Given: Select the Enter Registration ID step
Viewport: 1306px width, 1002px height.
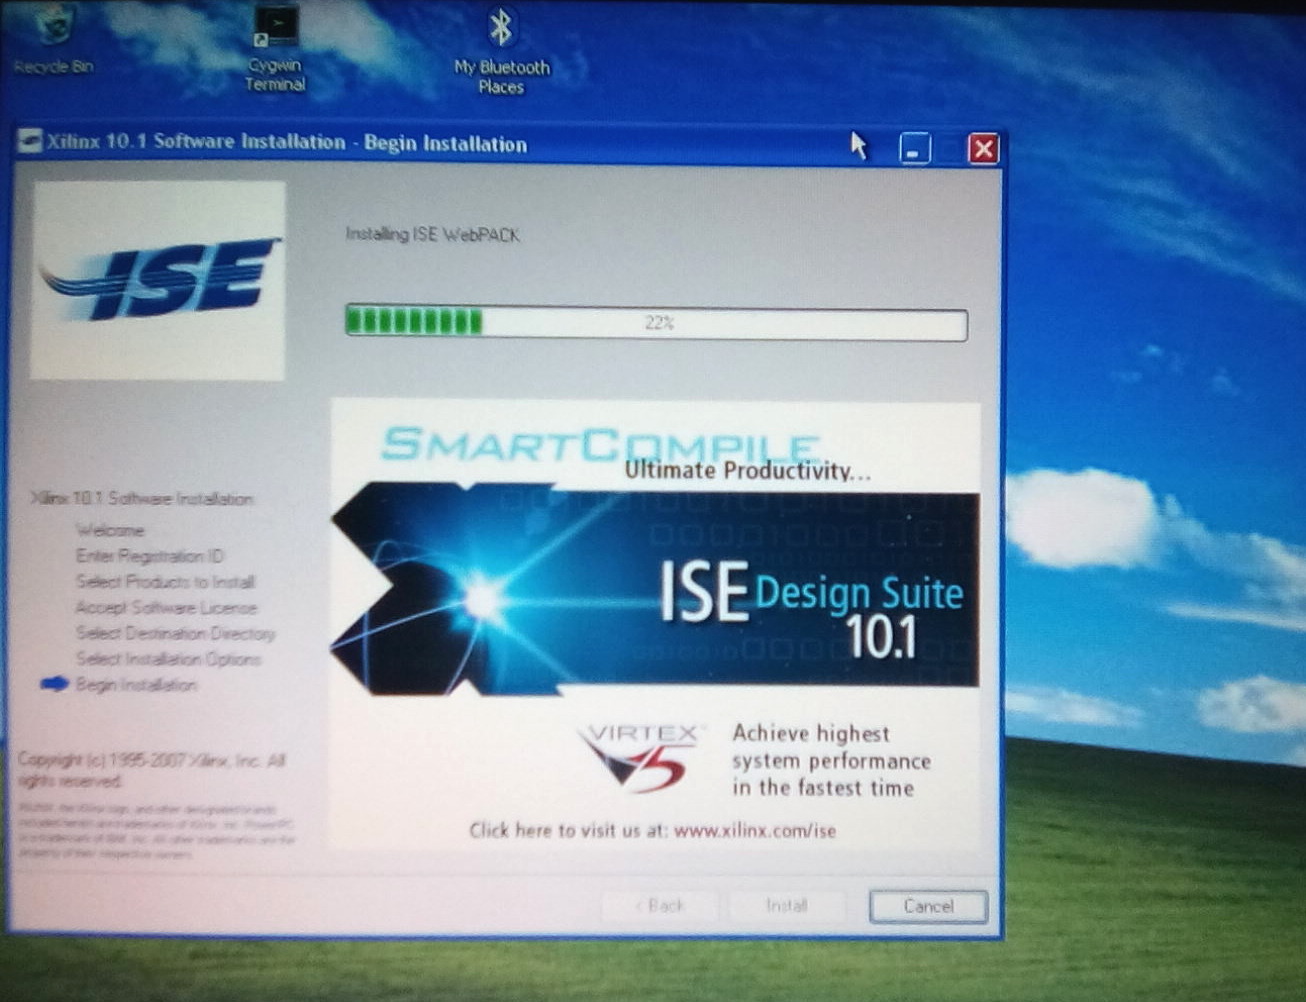Looking at the screenshot, I should click(x=150, y=556).
